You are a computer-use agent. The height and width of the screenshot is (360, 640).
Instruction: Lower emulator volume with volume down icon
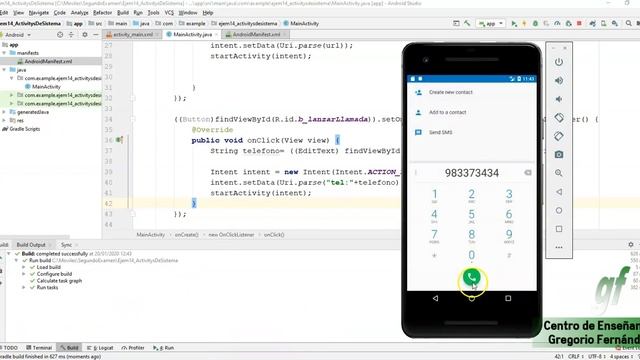tap(559, 99)
